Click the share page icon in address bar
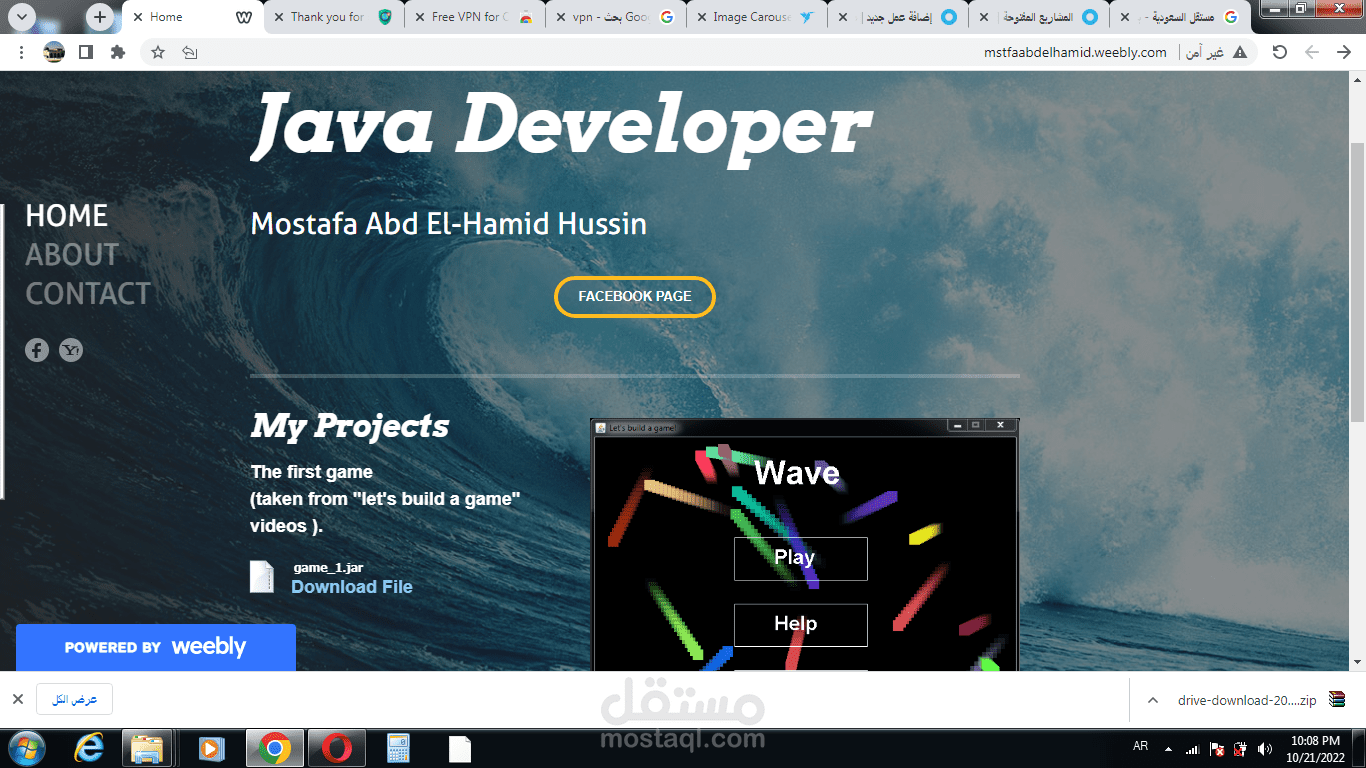 (190, 52)
